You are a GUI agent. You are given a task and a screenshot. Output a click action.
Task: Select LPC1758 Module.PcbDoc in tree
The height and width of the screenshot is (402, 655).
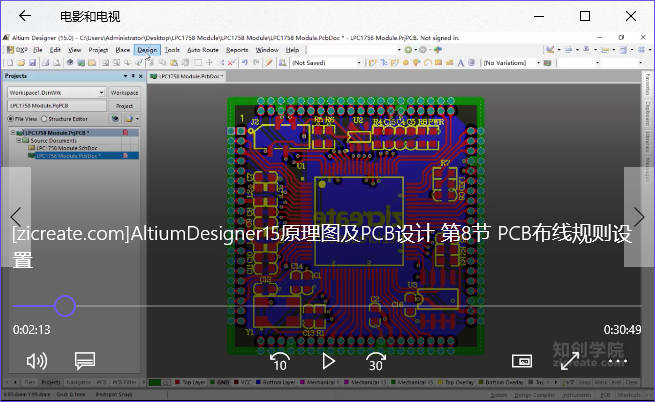(x=69, y=156)
